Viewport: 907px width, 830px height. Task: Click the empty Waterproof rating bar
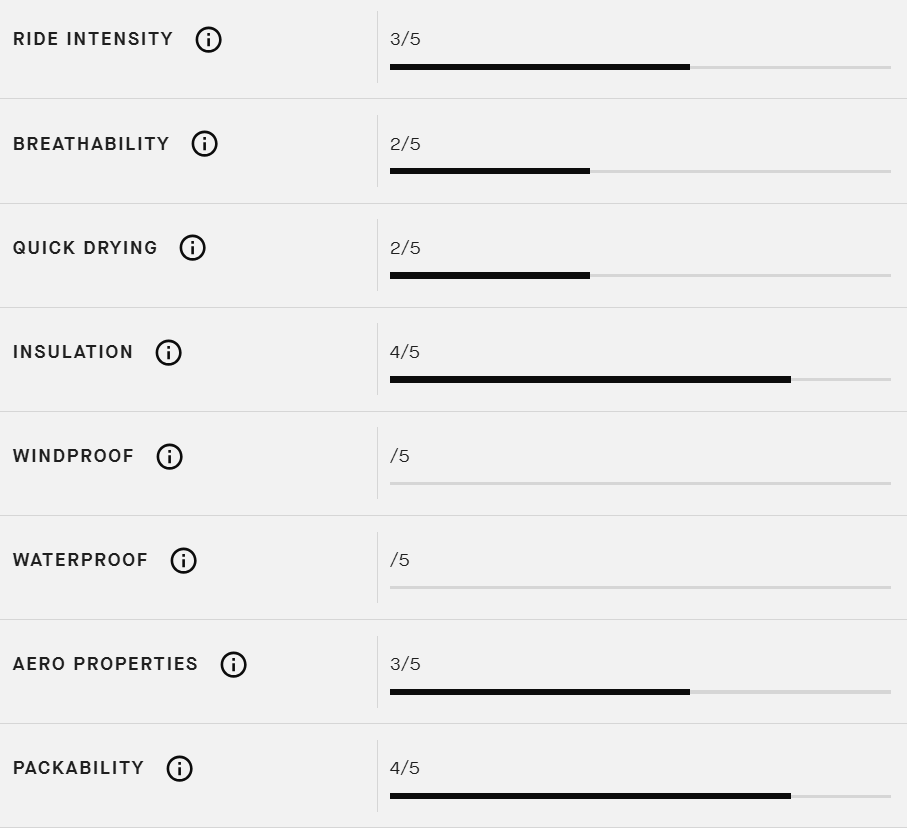point(640,588)
